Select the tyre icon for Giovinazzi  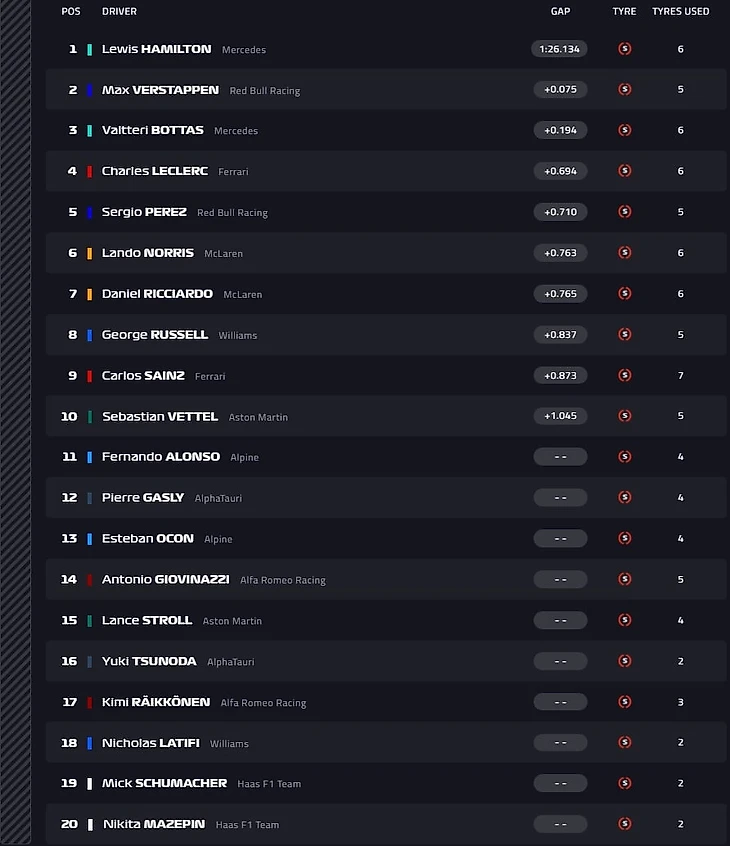(x=625, y=579)
